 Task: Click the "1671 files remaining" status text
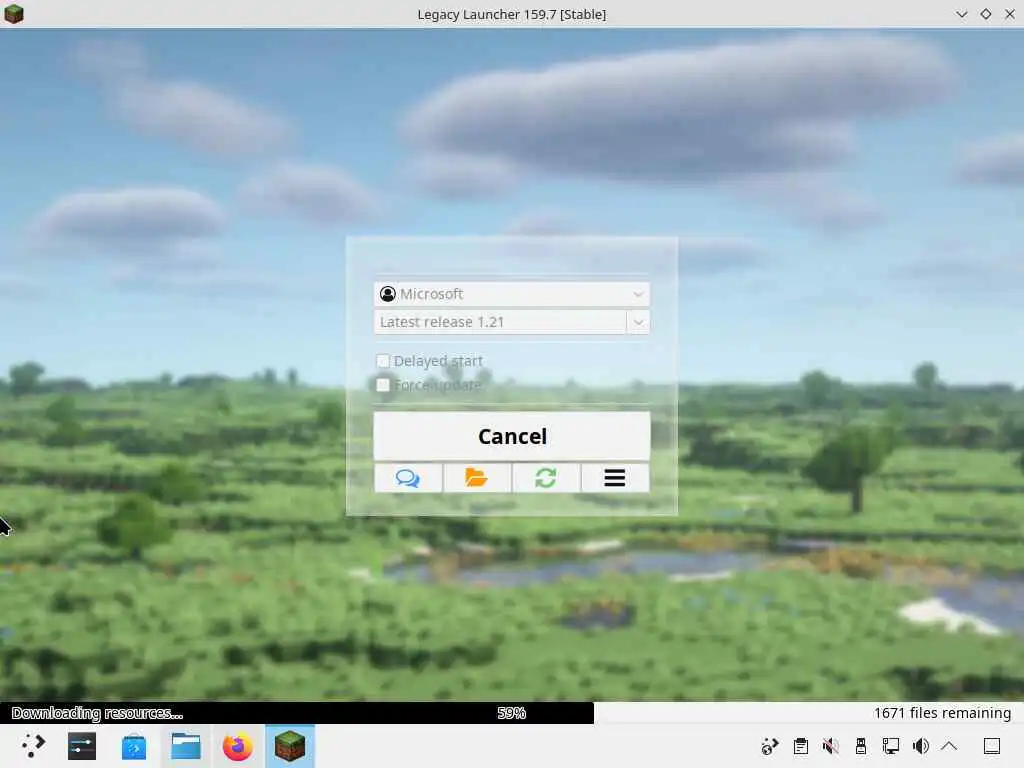point(942,713)
